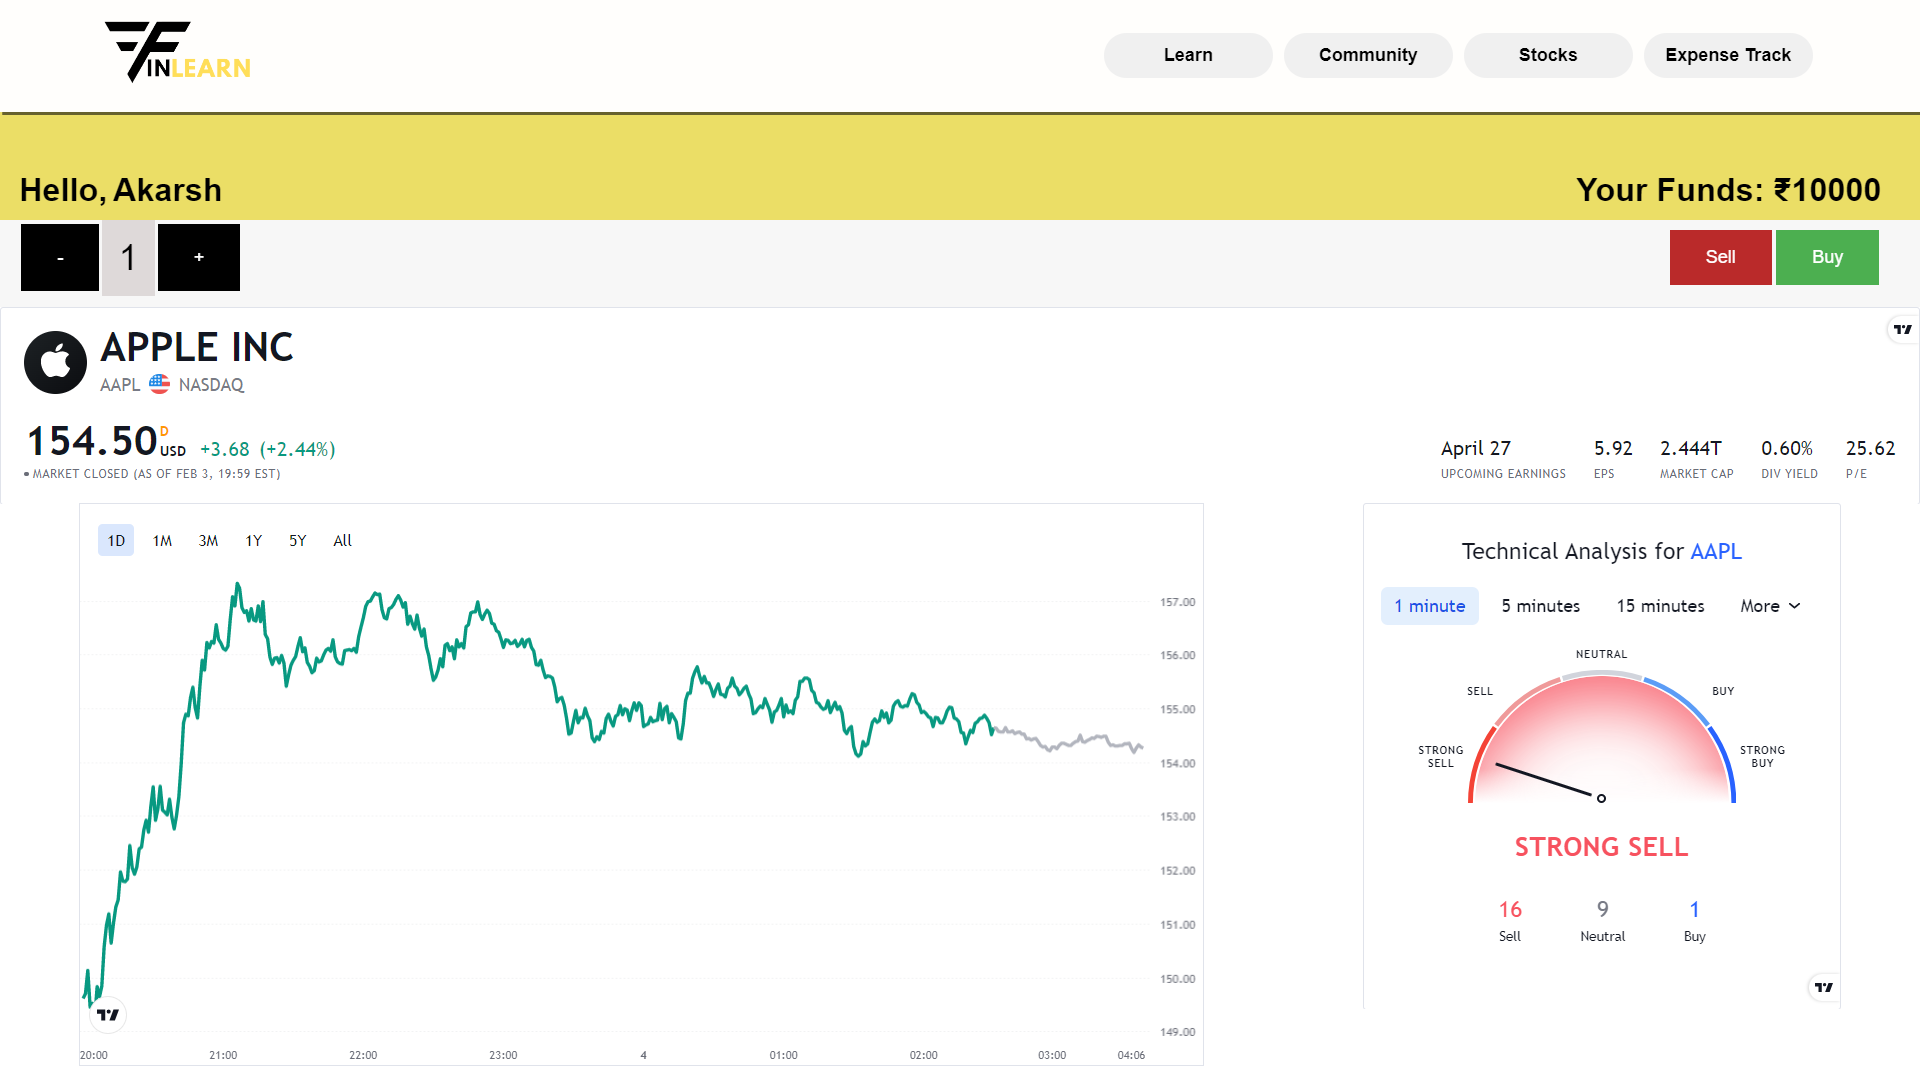The image size is (1920, 1080).
Task: Click the AAPL link in Technical Analysis title
Action: tap(1716, 551)
